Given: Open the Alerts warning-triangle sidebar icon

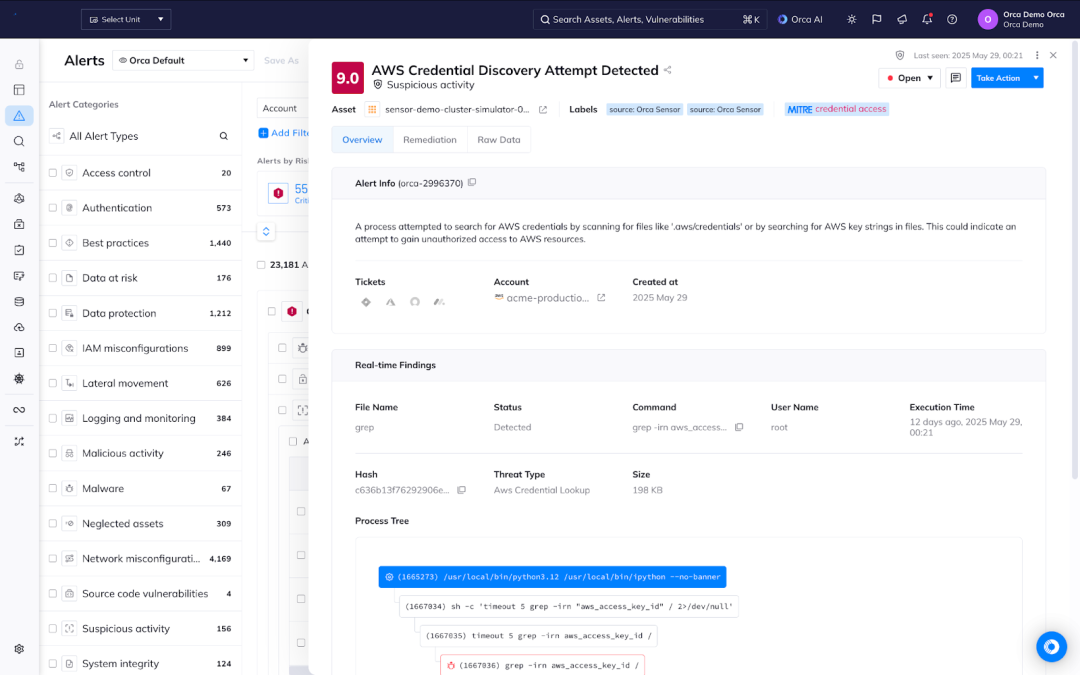Looking at the screenshot, I should click(x=19, y=116).
